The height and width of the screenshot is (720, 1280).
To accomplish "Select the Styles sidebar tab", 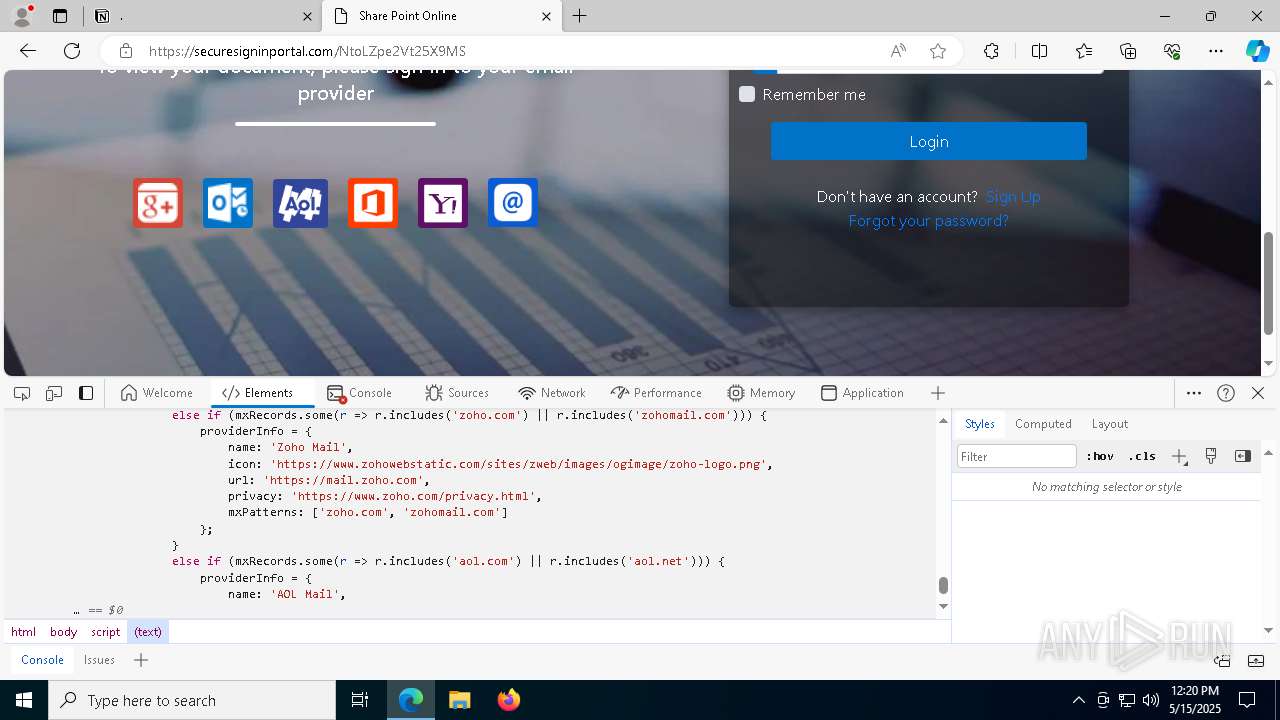I will tap(980, 424).
